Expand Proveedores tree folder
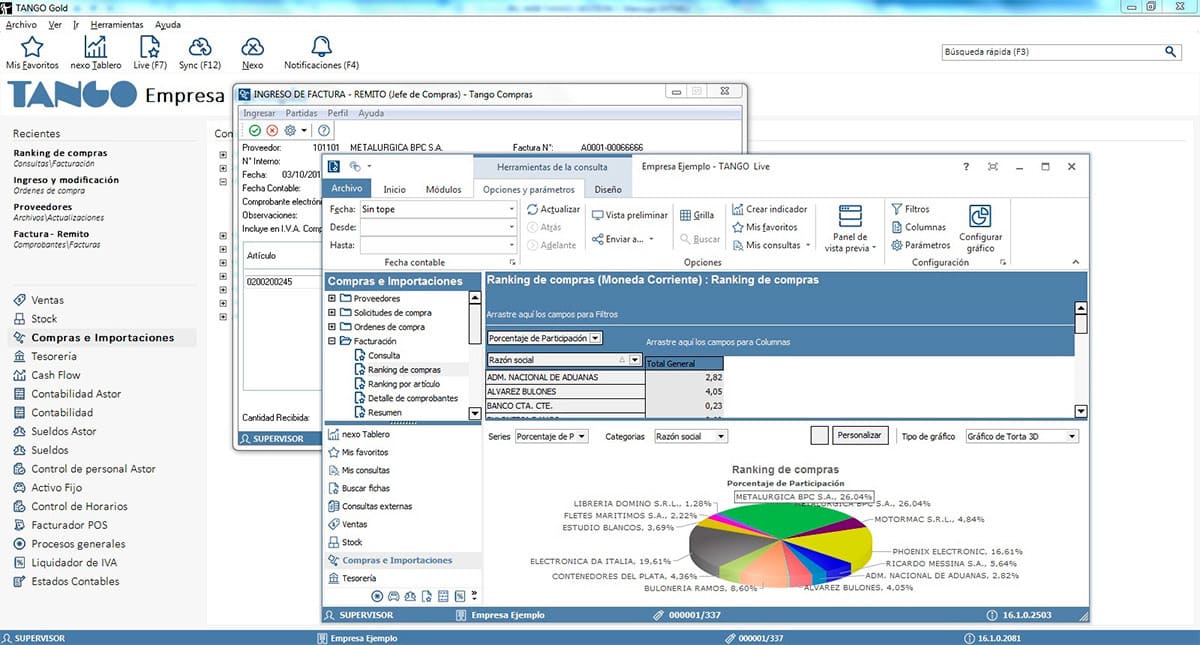This screenshot has height=645, width=1200. pyautogui.click(x=332, y=298)
